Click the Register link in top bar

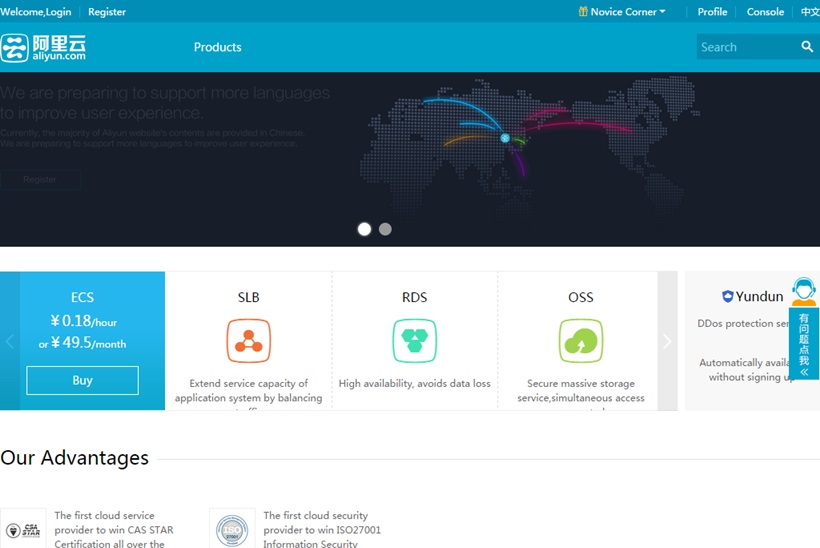pos(107,12)
